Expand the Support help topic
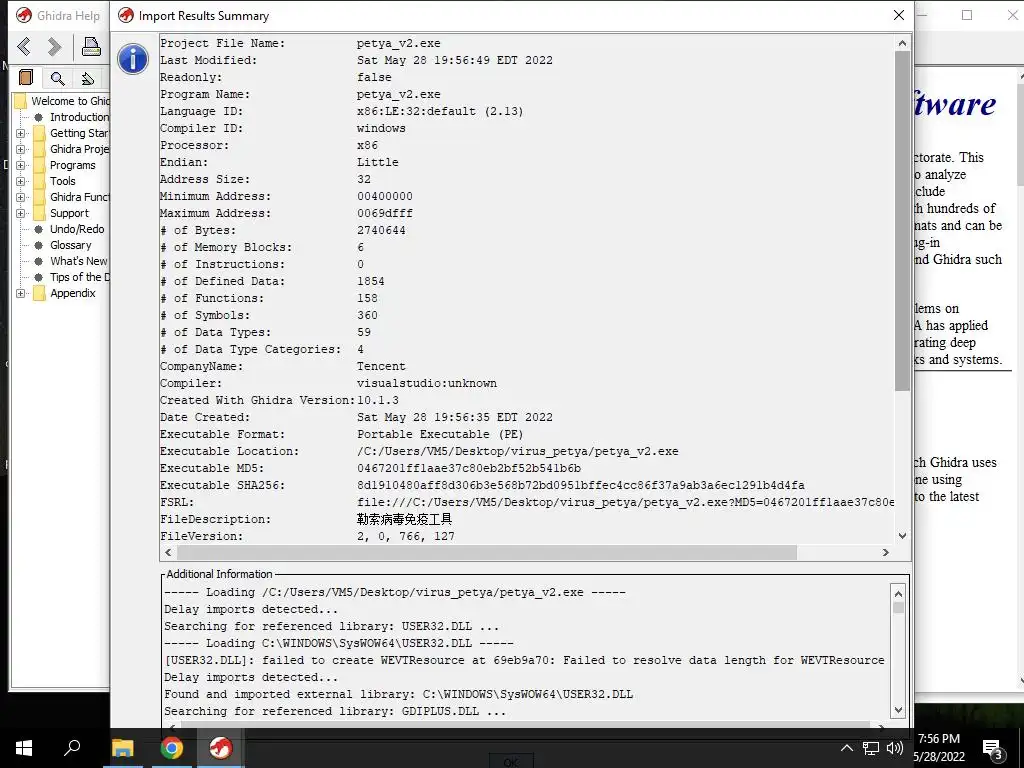This screenshot has width=1024, height=768. 20,213
